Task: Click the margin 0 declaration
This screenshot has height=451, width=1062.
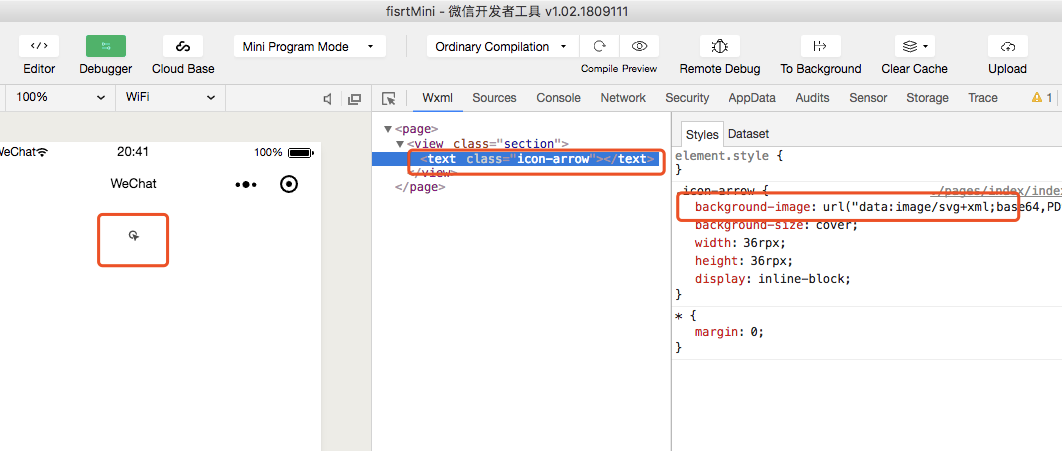Action: [729, 332]
